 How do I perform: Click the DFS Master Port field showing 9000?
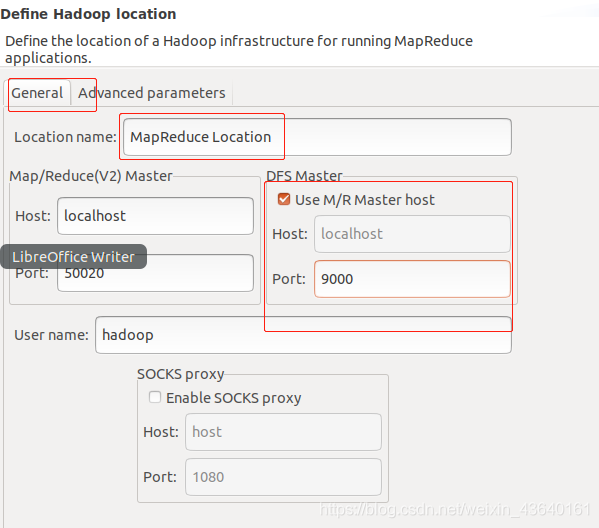coord(412,279)
